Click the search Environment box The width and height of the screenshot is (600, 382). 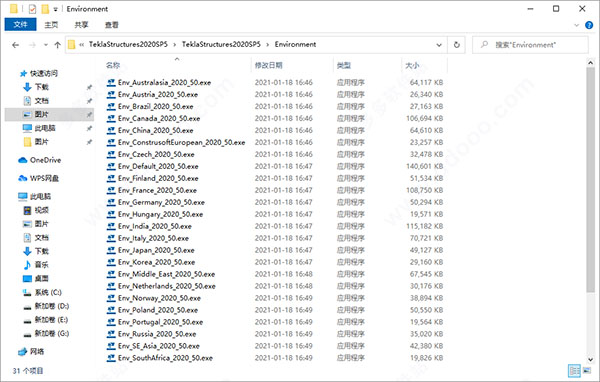530,45
